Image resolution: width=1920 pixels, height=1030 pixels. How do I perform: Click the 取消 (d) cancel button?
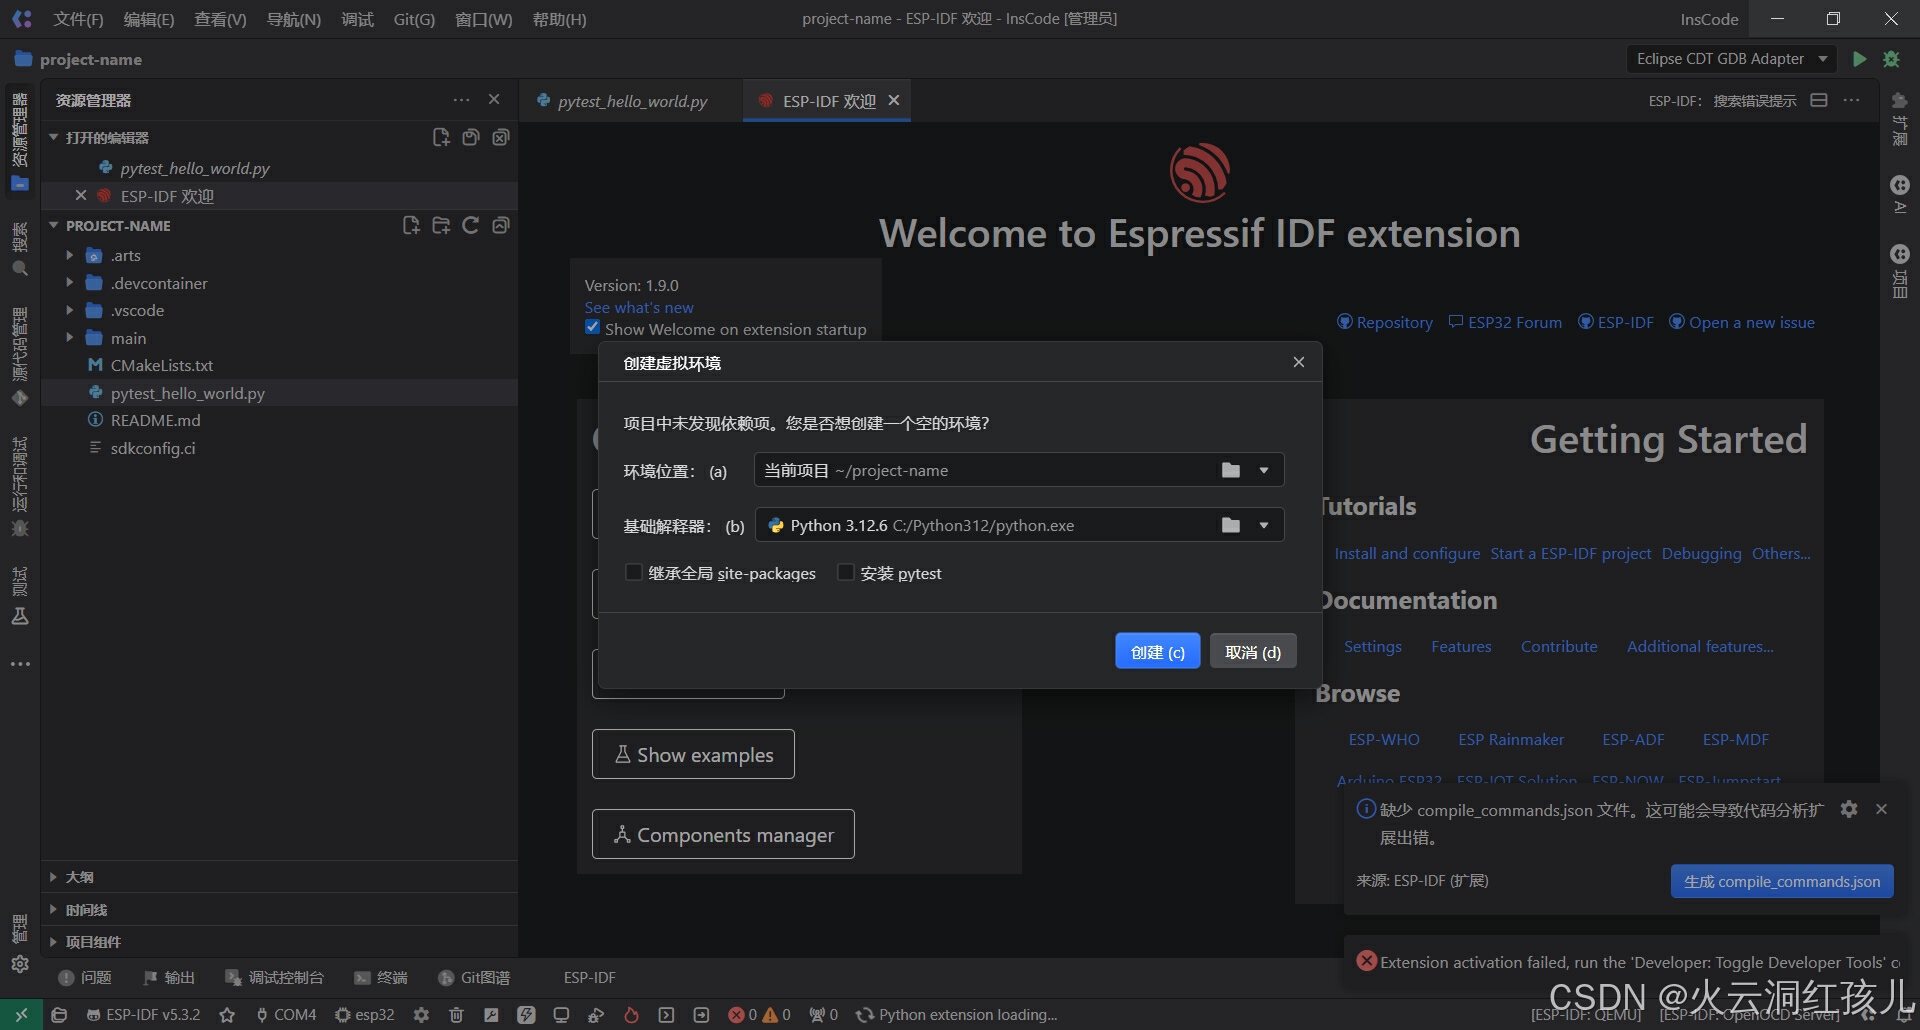pyautogui.click(x=1253, y=651)
